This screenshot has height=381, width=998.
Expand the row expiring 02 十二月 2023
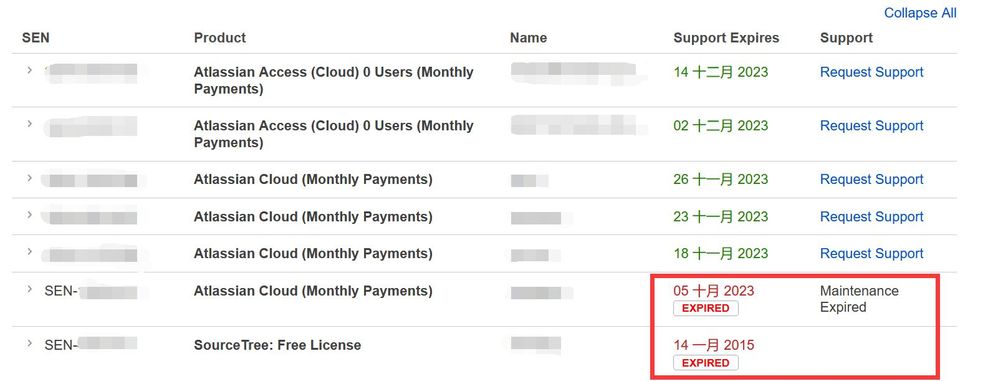click(x=29, y=123)
